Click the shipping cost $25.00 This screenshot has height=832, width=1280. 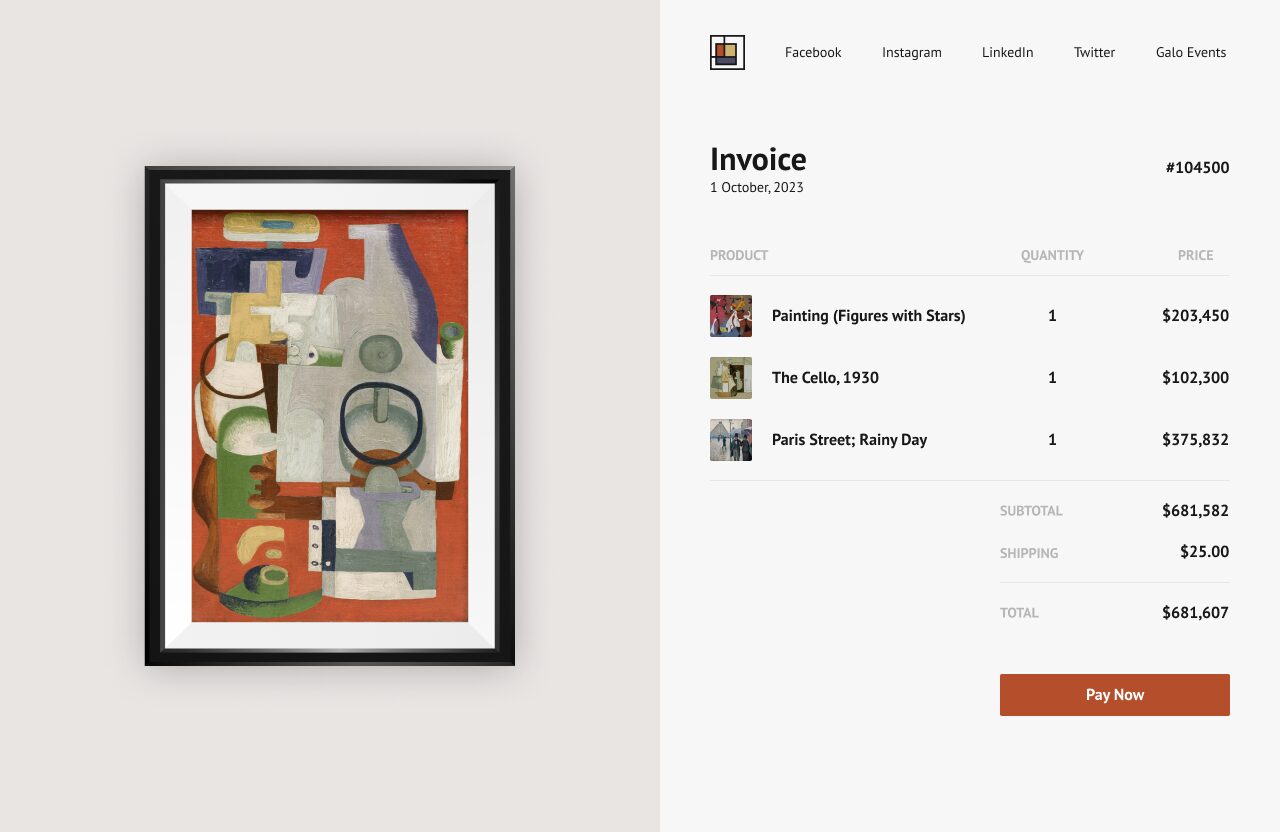pos(1205,552)
